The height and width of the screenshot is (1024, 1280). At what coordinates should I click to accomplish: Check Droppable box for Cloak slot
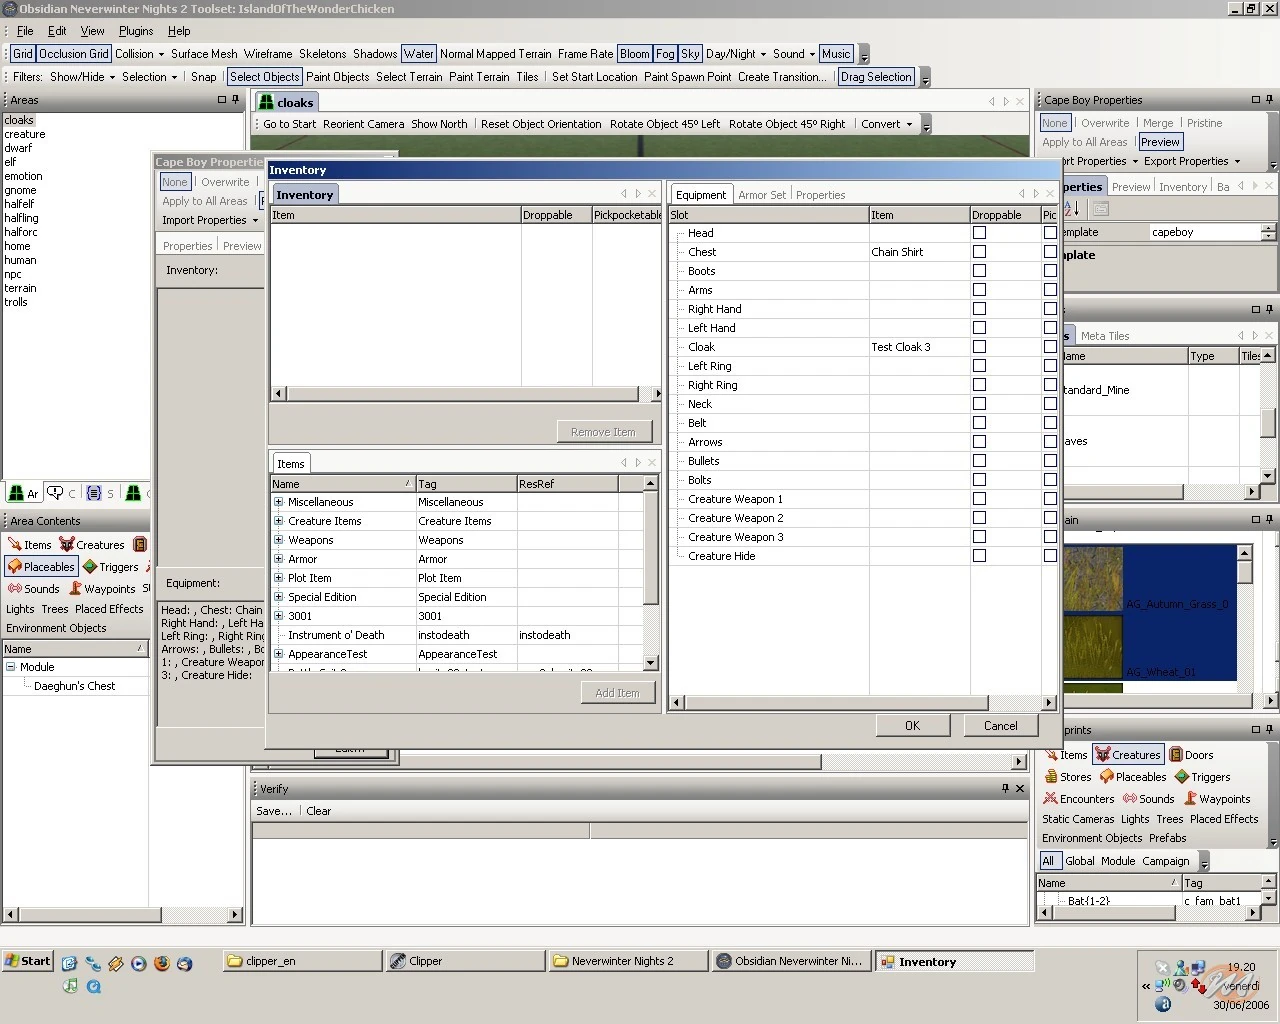tap(979, 347)
